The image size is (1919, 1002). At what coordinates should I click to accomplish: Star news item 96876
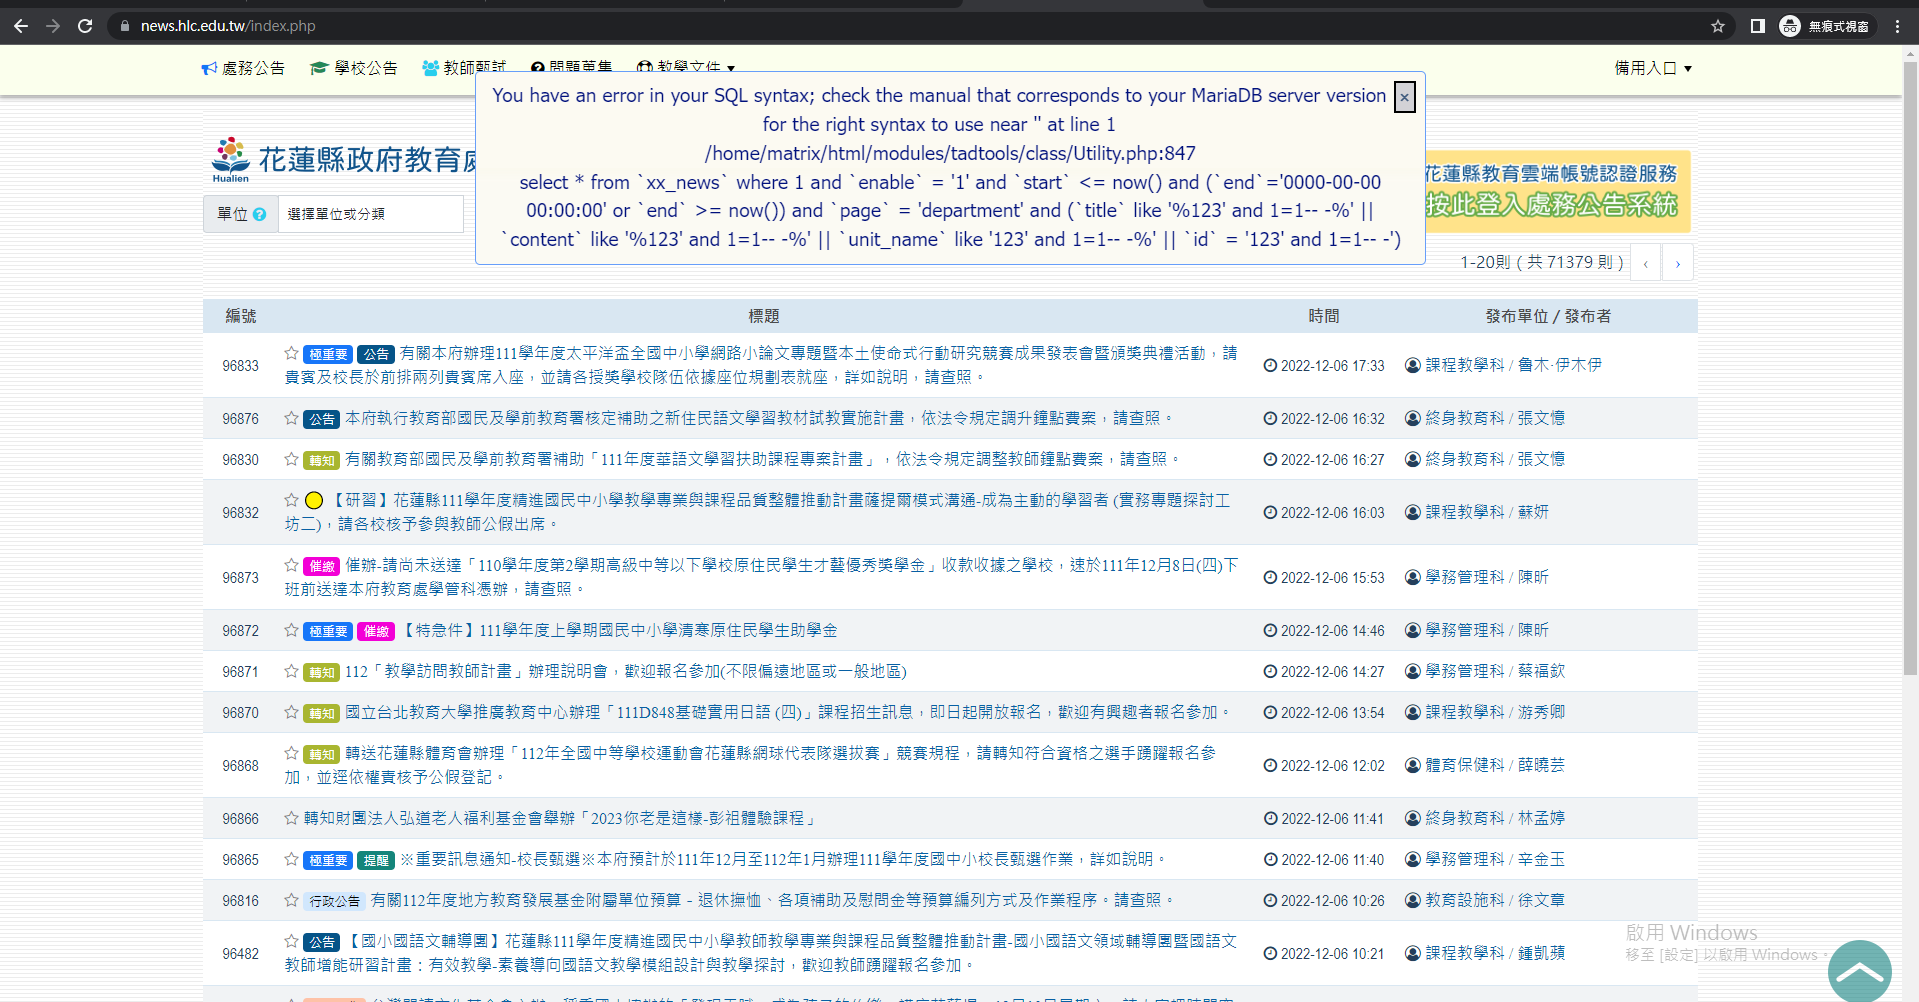[291, 418]
